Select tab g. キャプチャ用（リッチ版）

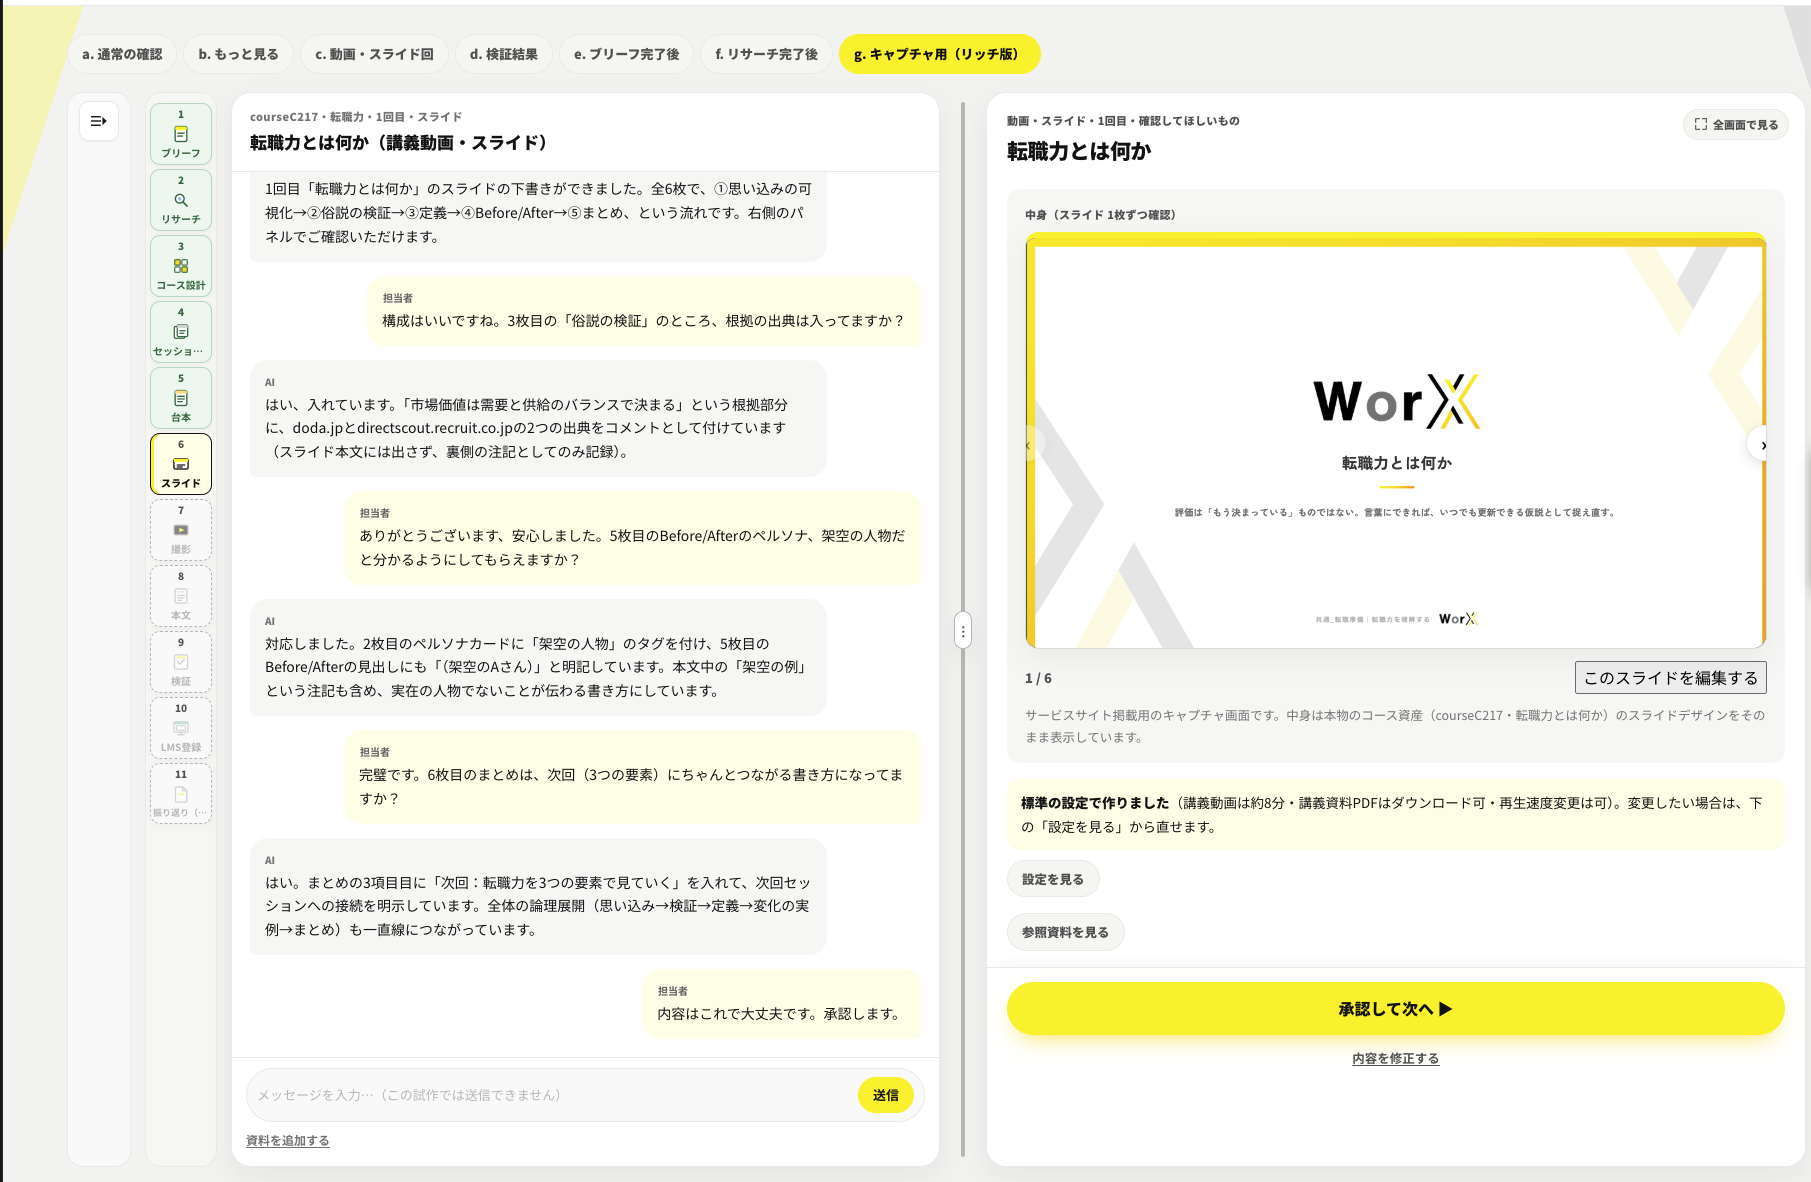point(939,54)
